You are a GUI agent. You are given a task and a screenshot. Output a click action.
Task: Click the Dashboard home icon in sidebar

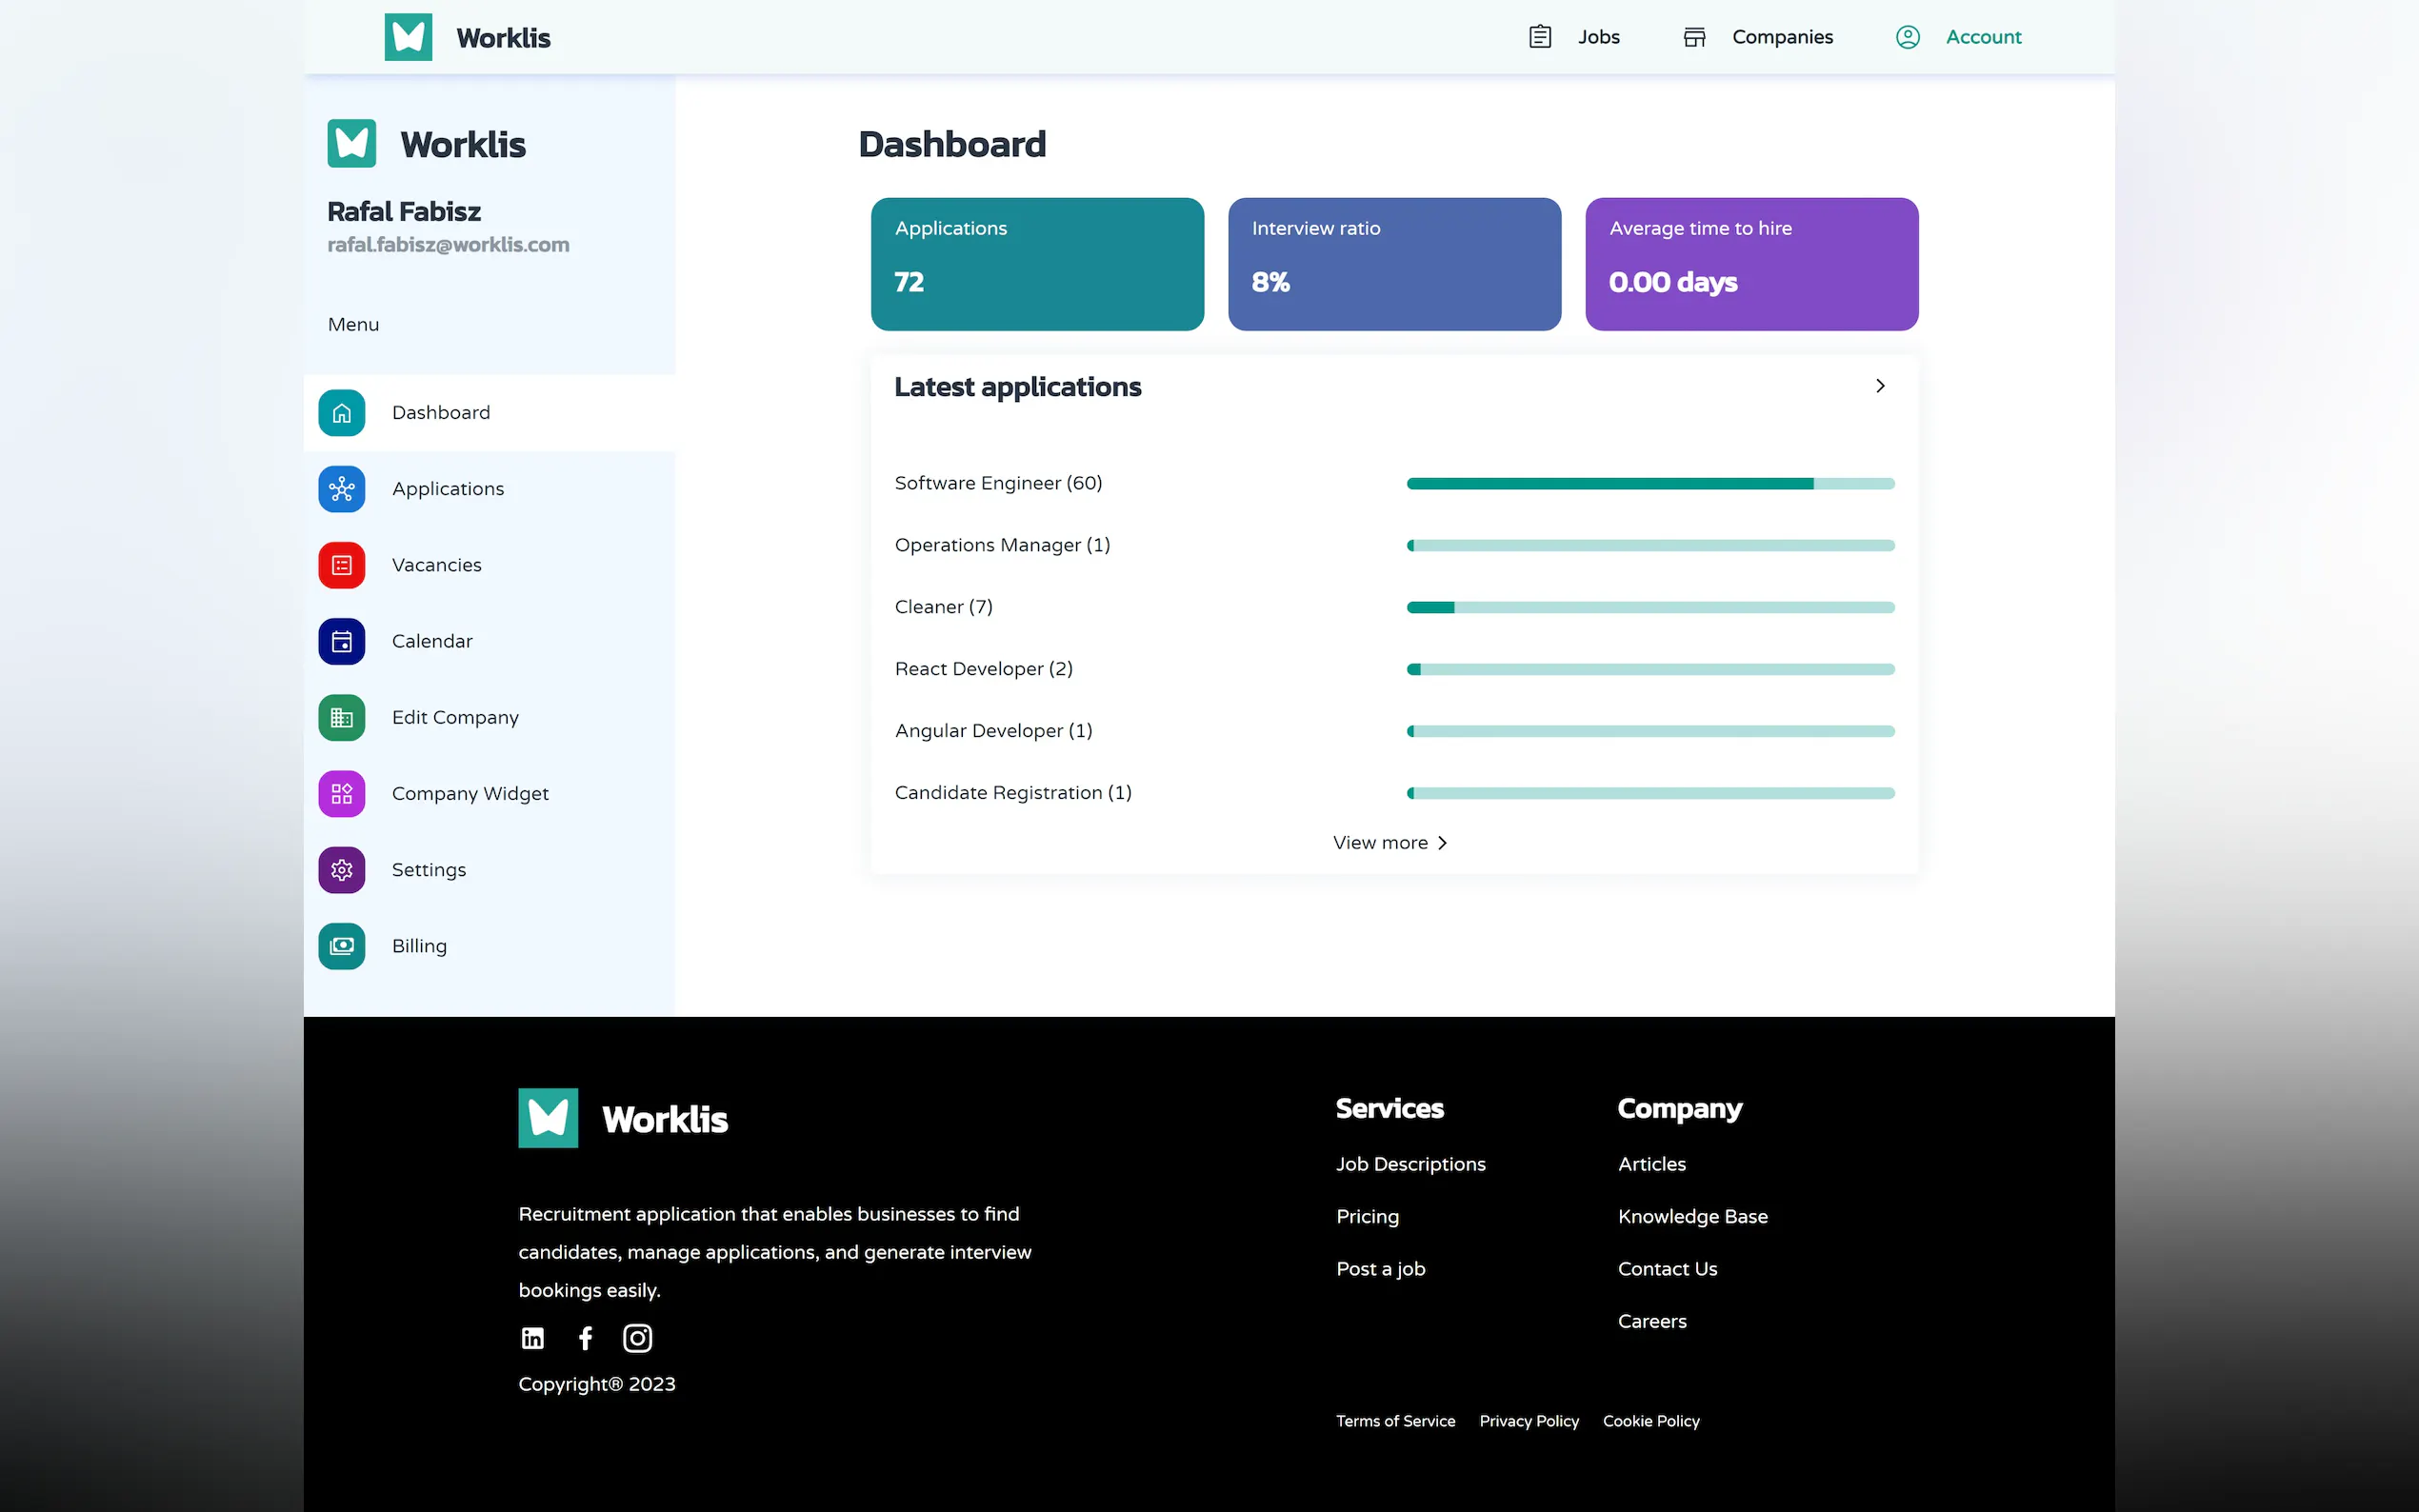coord(341,413)
